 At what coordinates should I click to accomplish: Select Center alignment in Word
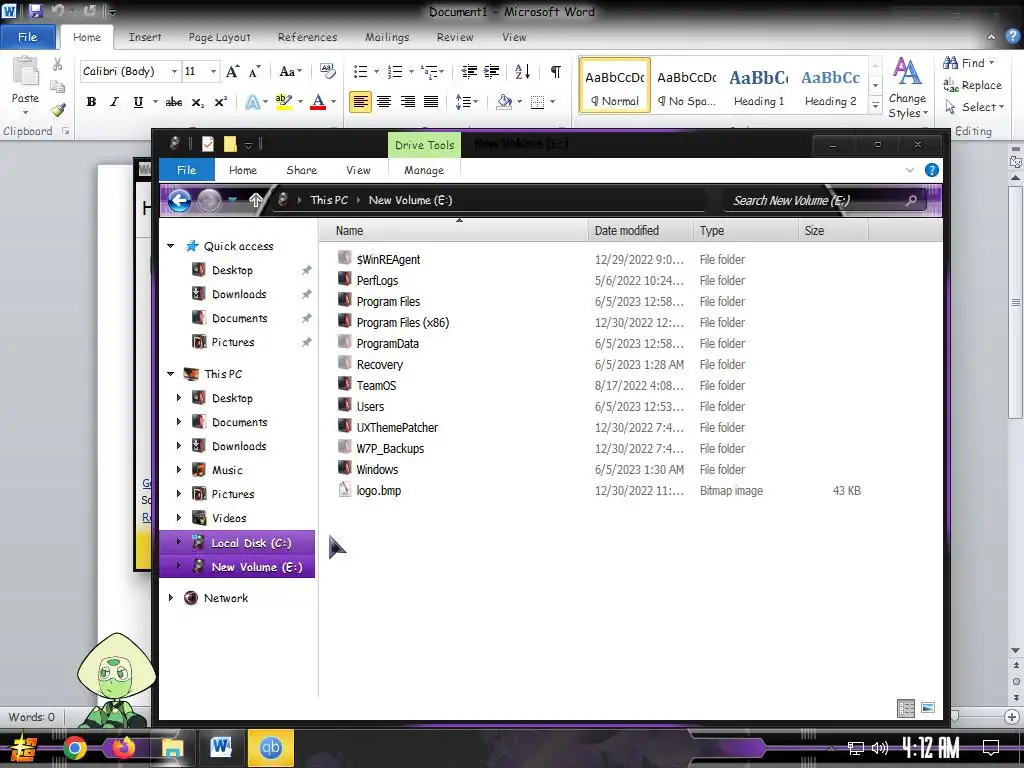pyautogui.click(x=384, y=102)
